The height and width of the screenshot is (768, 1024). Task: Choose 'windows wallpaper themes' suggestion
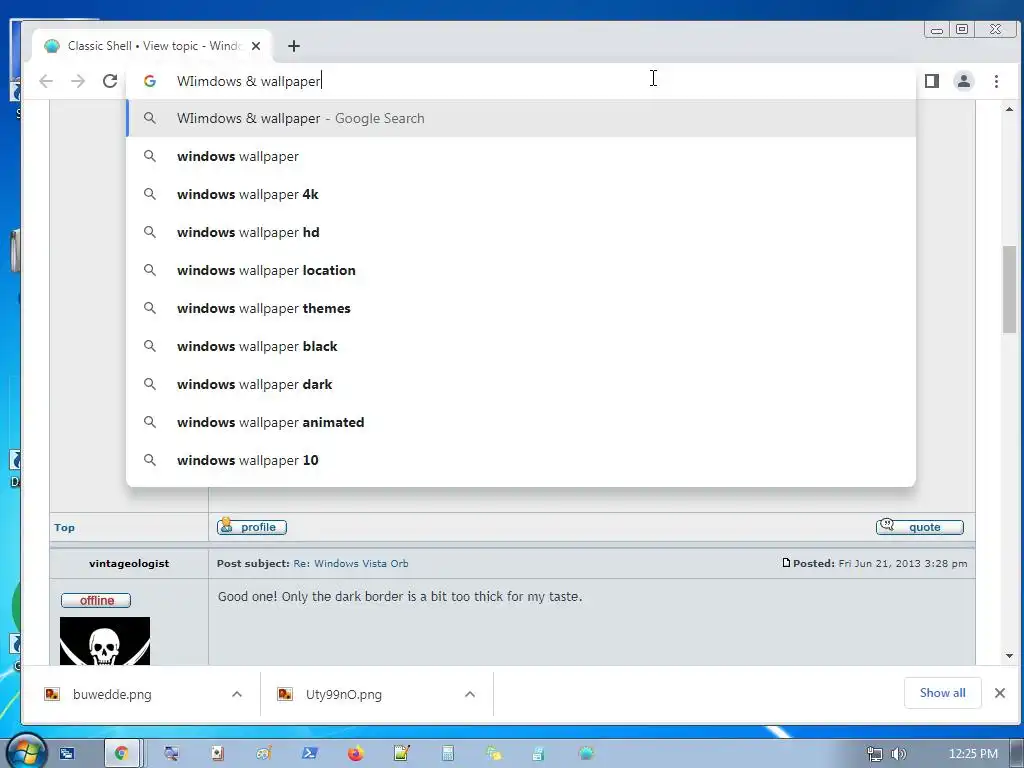click(x=521, y=308)
